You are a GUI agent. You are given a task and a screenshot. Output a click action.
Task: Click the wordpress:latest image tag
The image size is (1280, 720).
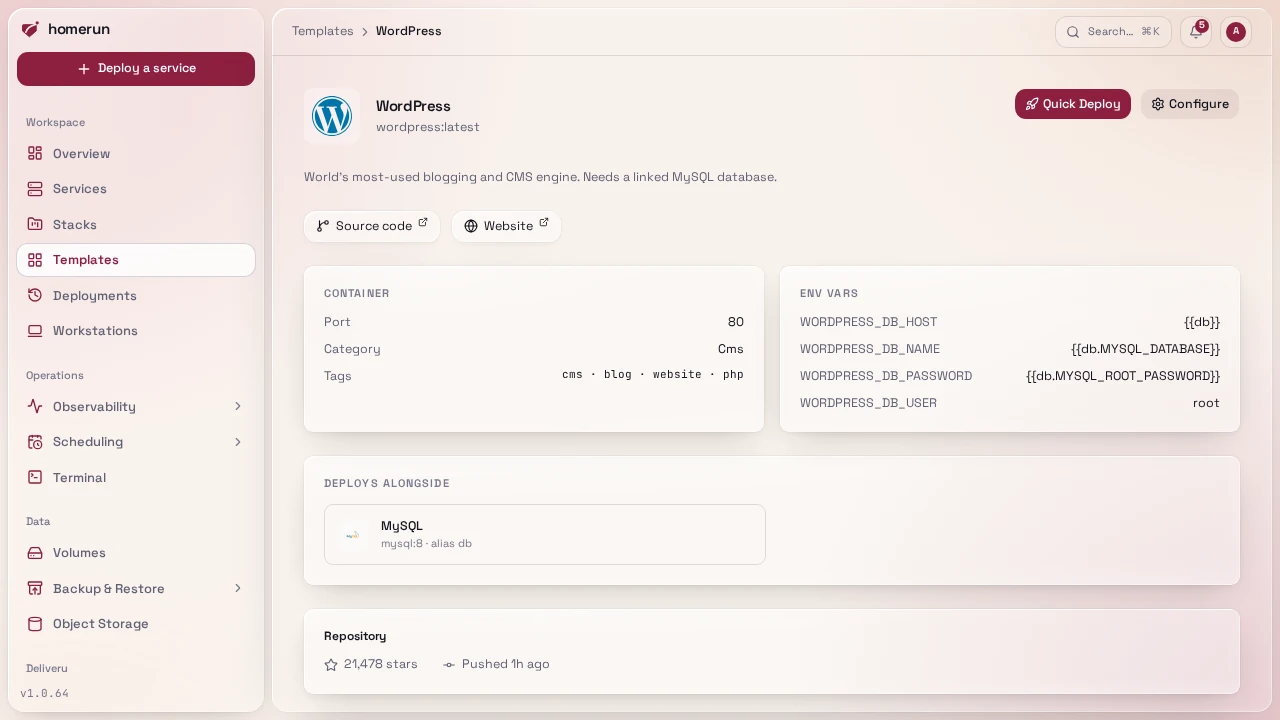tap(428, 127)
